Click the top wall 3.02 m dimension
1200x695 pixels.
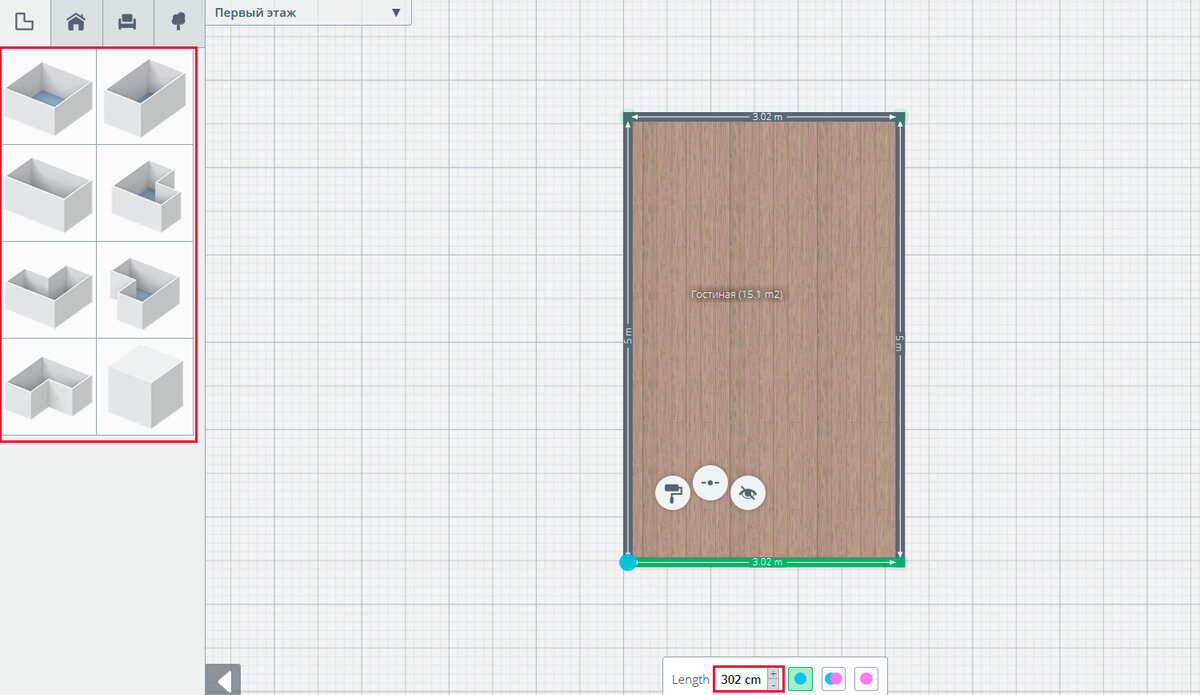pos(767,117)
